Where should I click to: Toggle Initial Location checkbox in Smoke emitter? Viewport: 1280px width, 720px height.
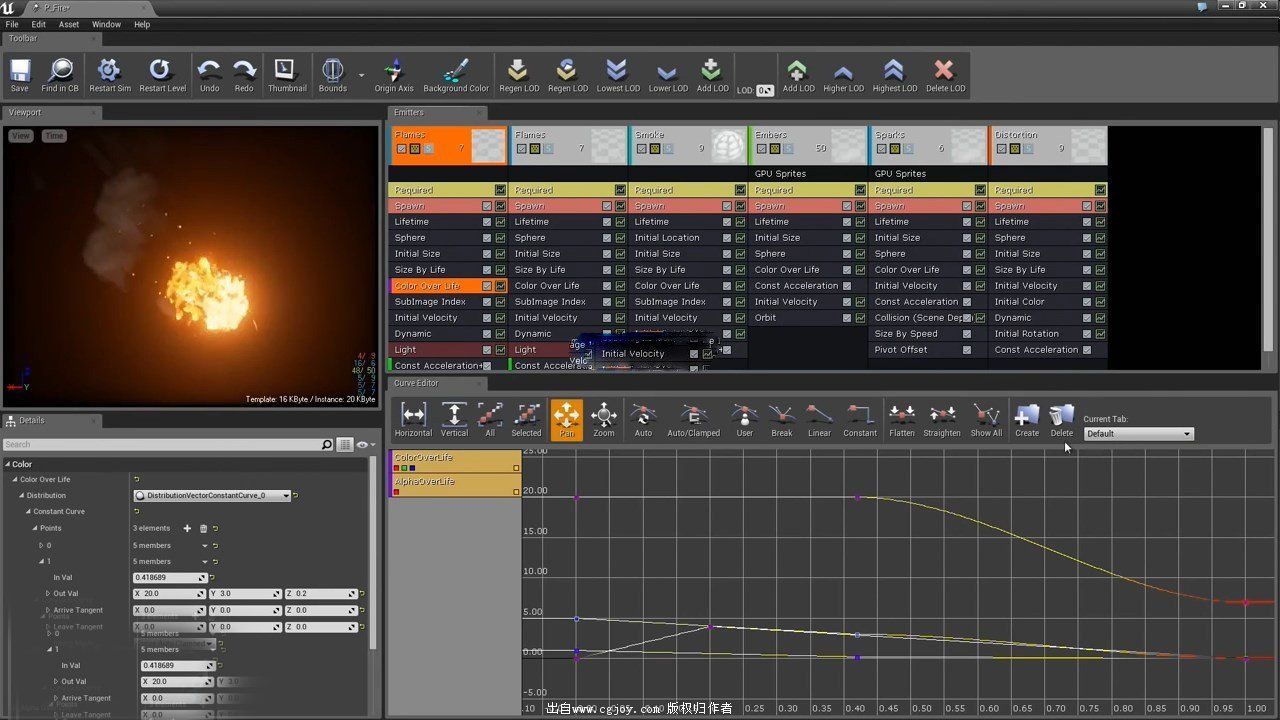[727, 238]
